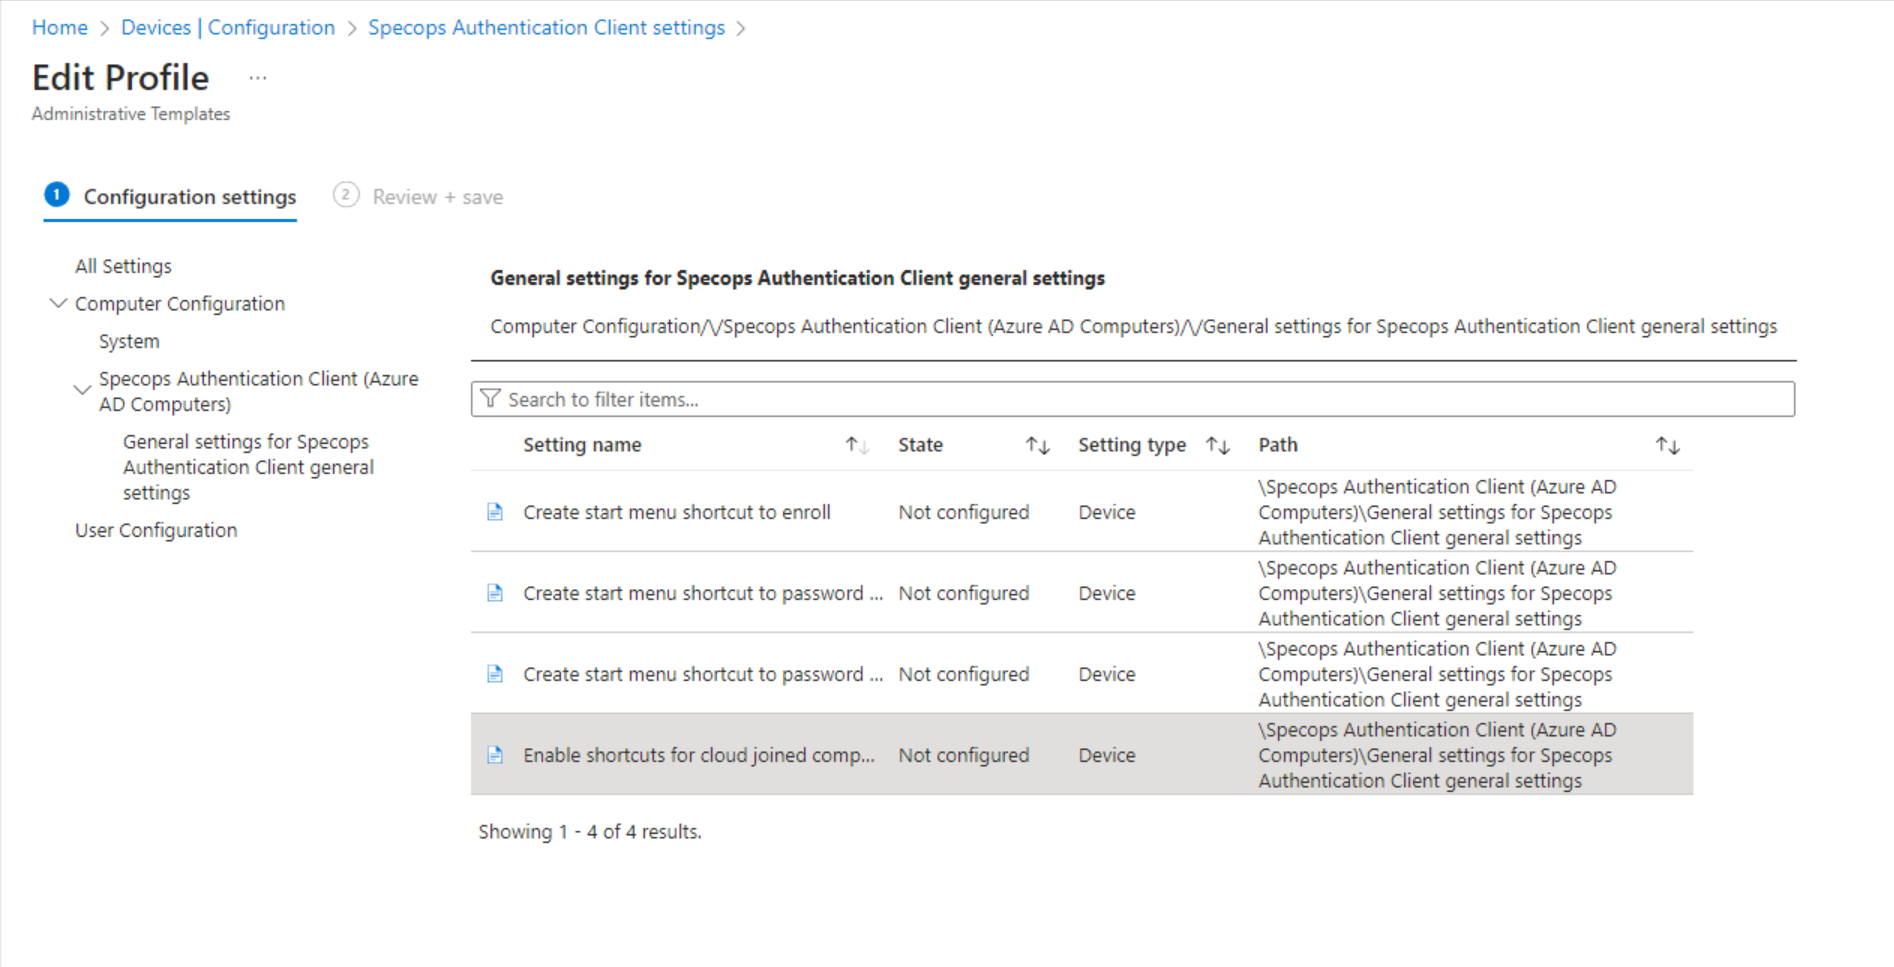Click the Setting type column header
The width and height of the screenshot is (1894, 967).
click(1132, 445)
